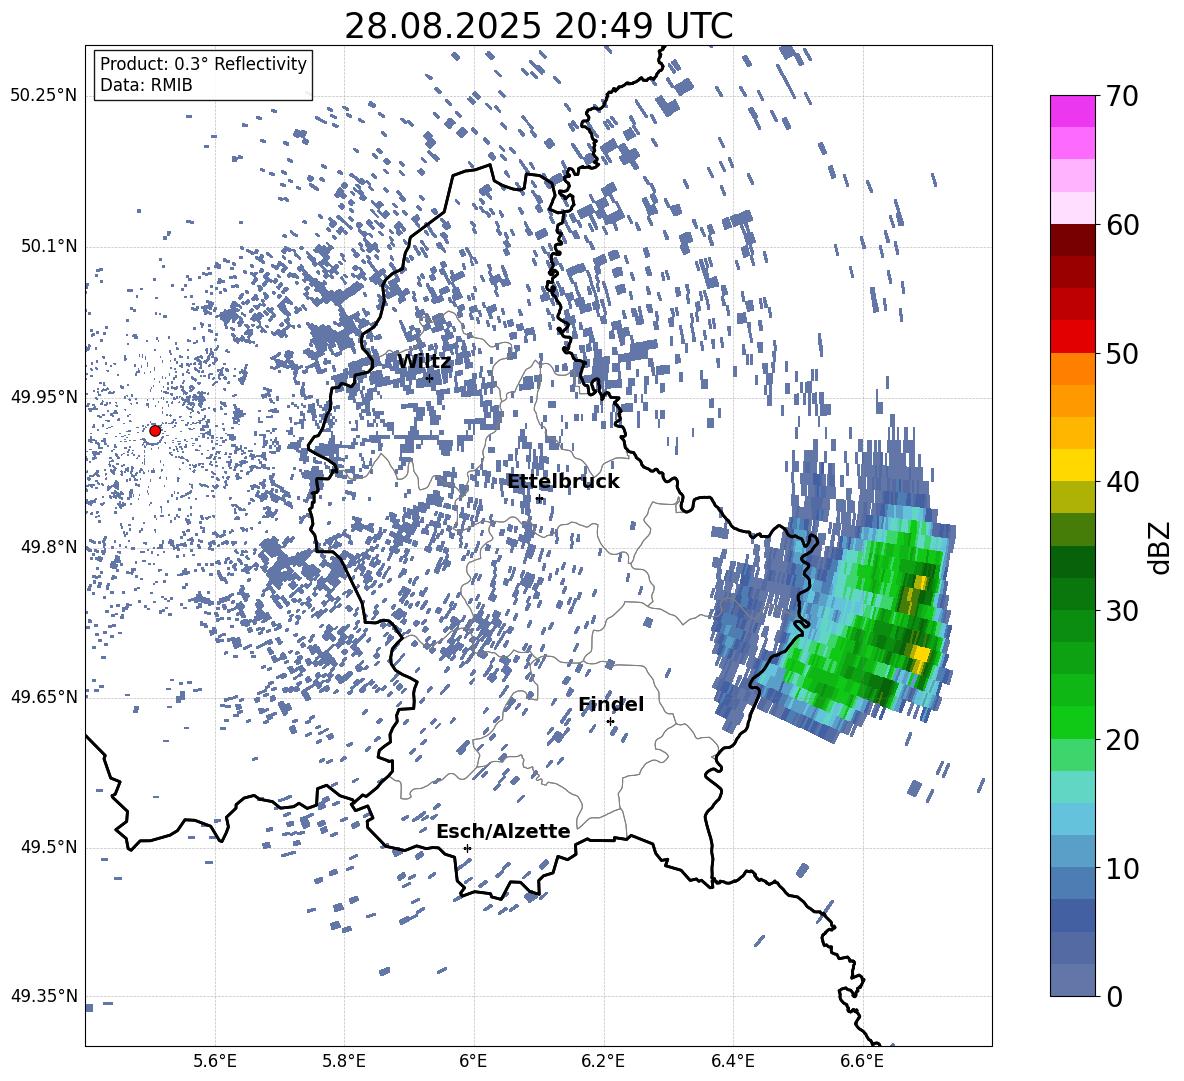Click the 49.35°N latitude label
The width and height of the screenshot is (1184, 1081).
[44, 996]
